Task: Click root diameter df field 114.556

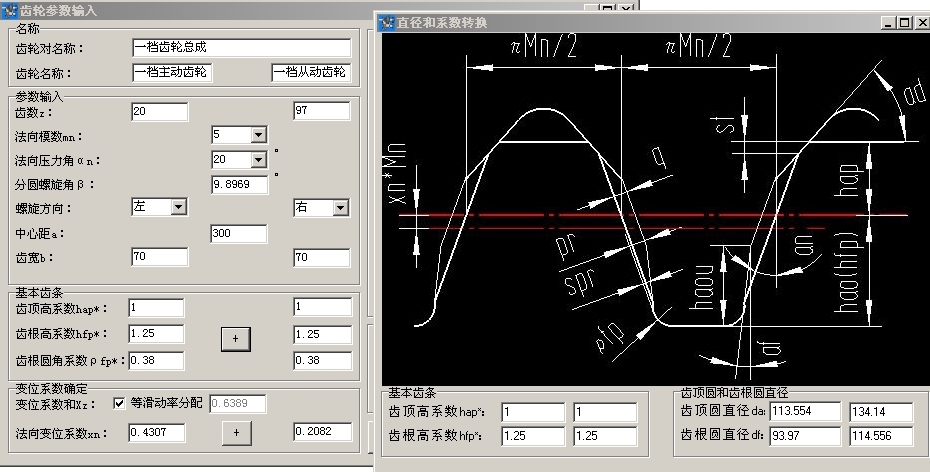Action: click(881, 436)
